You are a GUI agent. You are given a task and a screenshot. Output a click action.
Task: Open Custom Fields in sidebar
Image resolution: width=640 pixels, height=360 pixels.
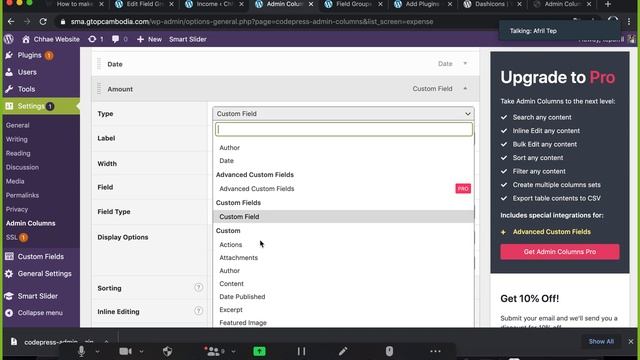40,257
